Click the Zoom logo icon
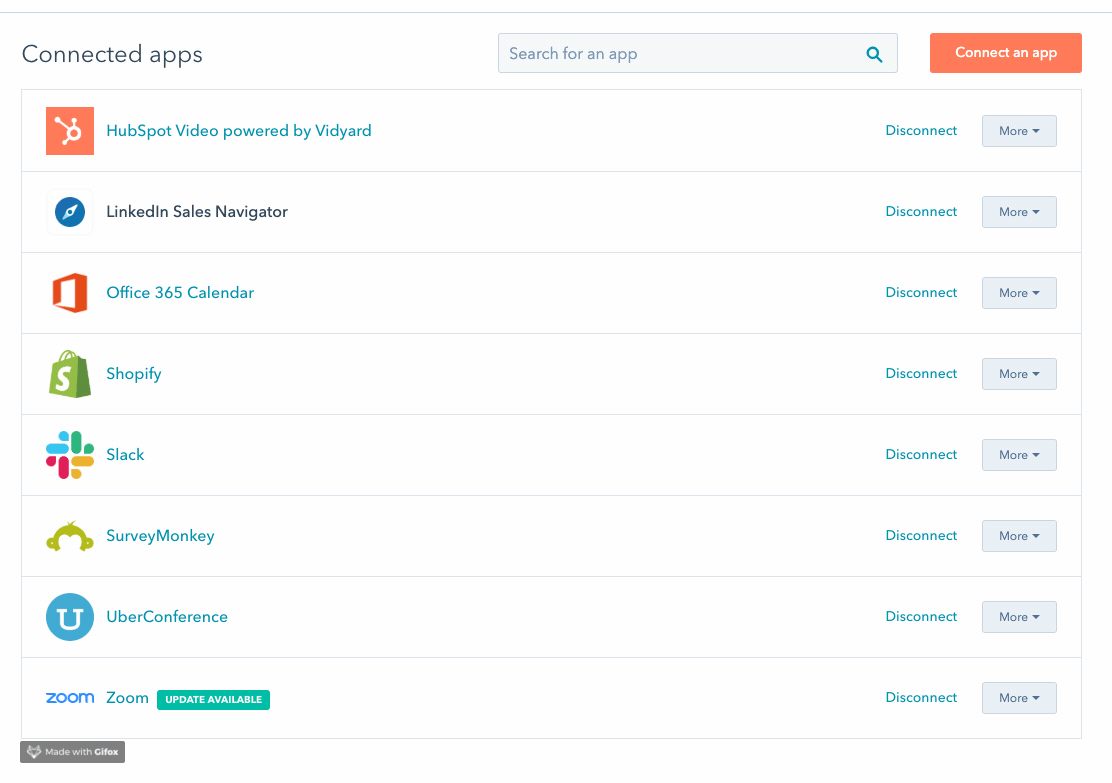 pyautogui.click(x=70, y=698)
